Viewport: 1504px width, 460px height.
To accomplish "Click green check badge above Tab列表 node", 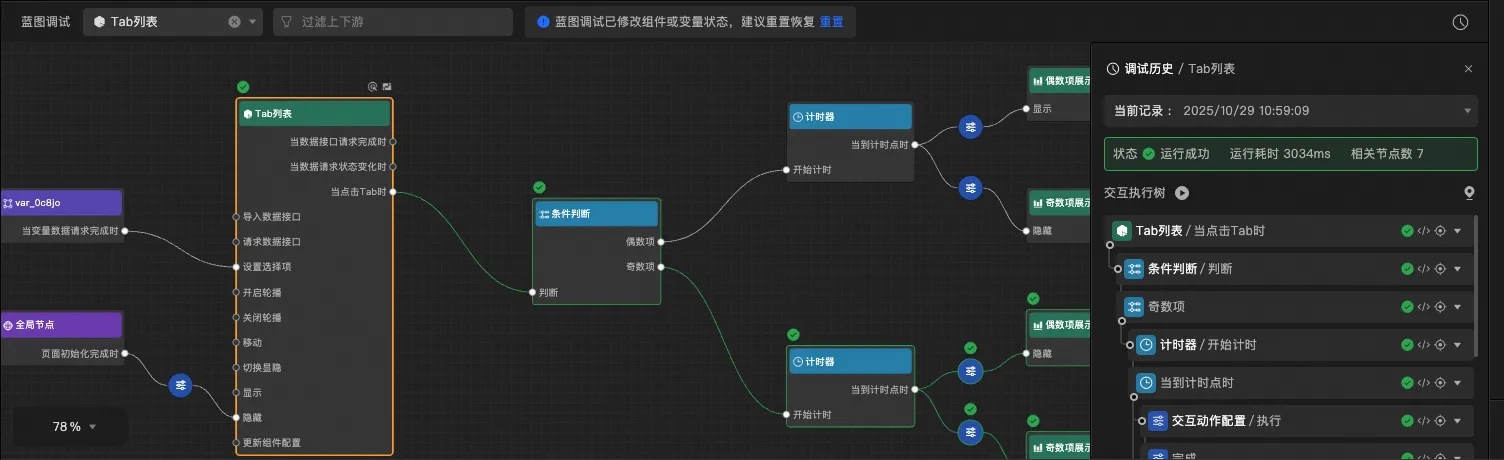I will pyautogui.click(x=243, y=87).
